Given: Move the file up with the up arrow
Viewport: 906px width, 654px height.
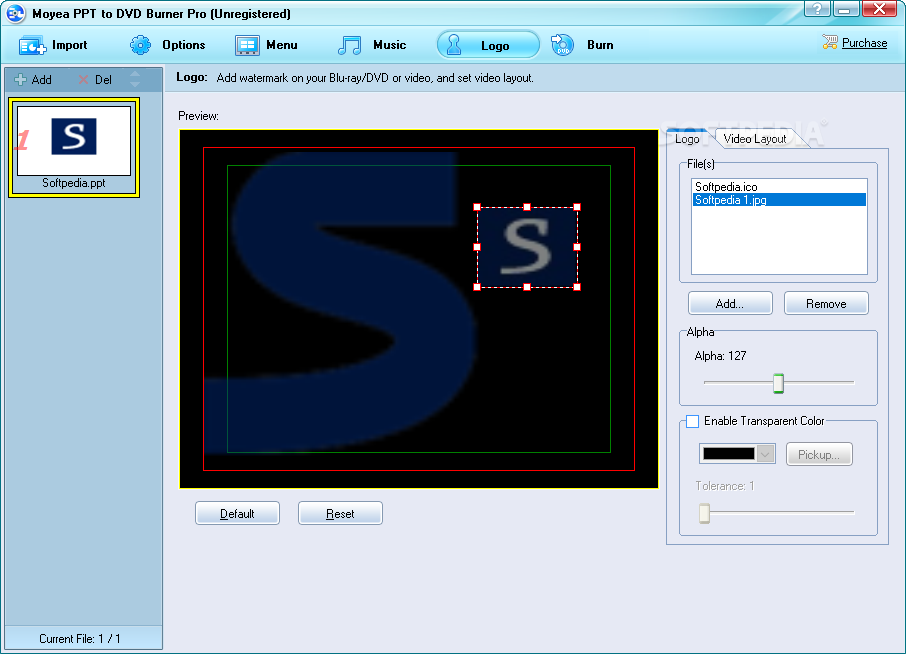Looking at the screenshot, I should [x=135, y=73].
